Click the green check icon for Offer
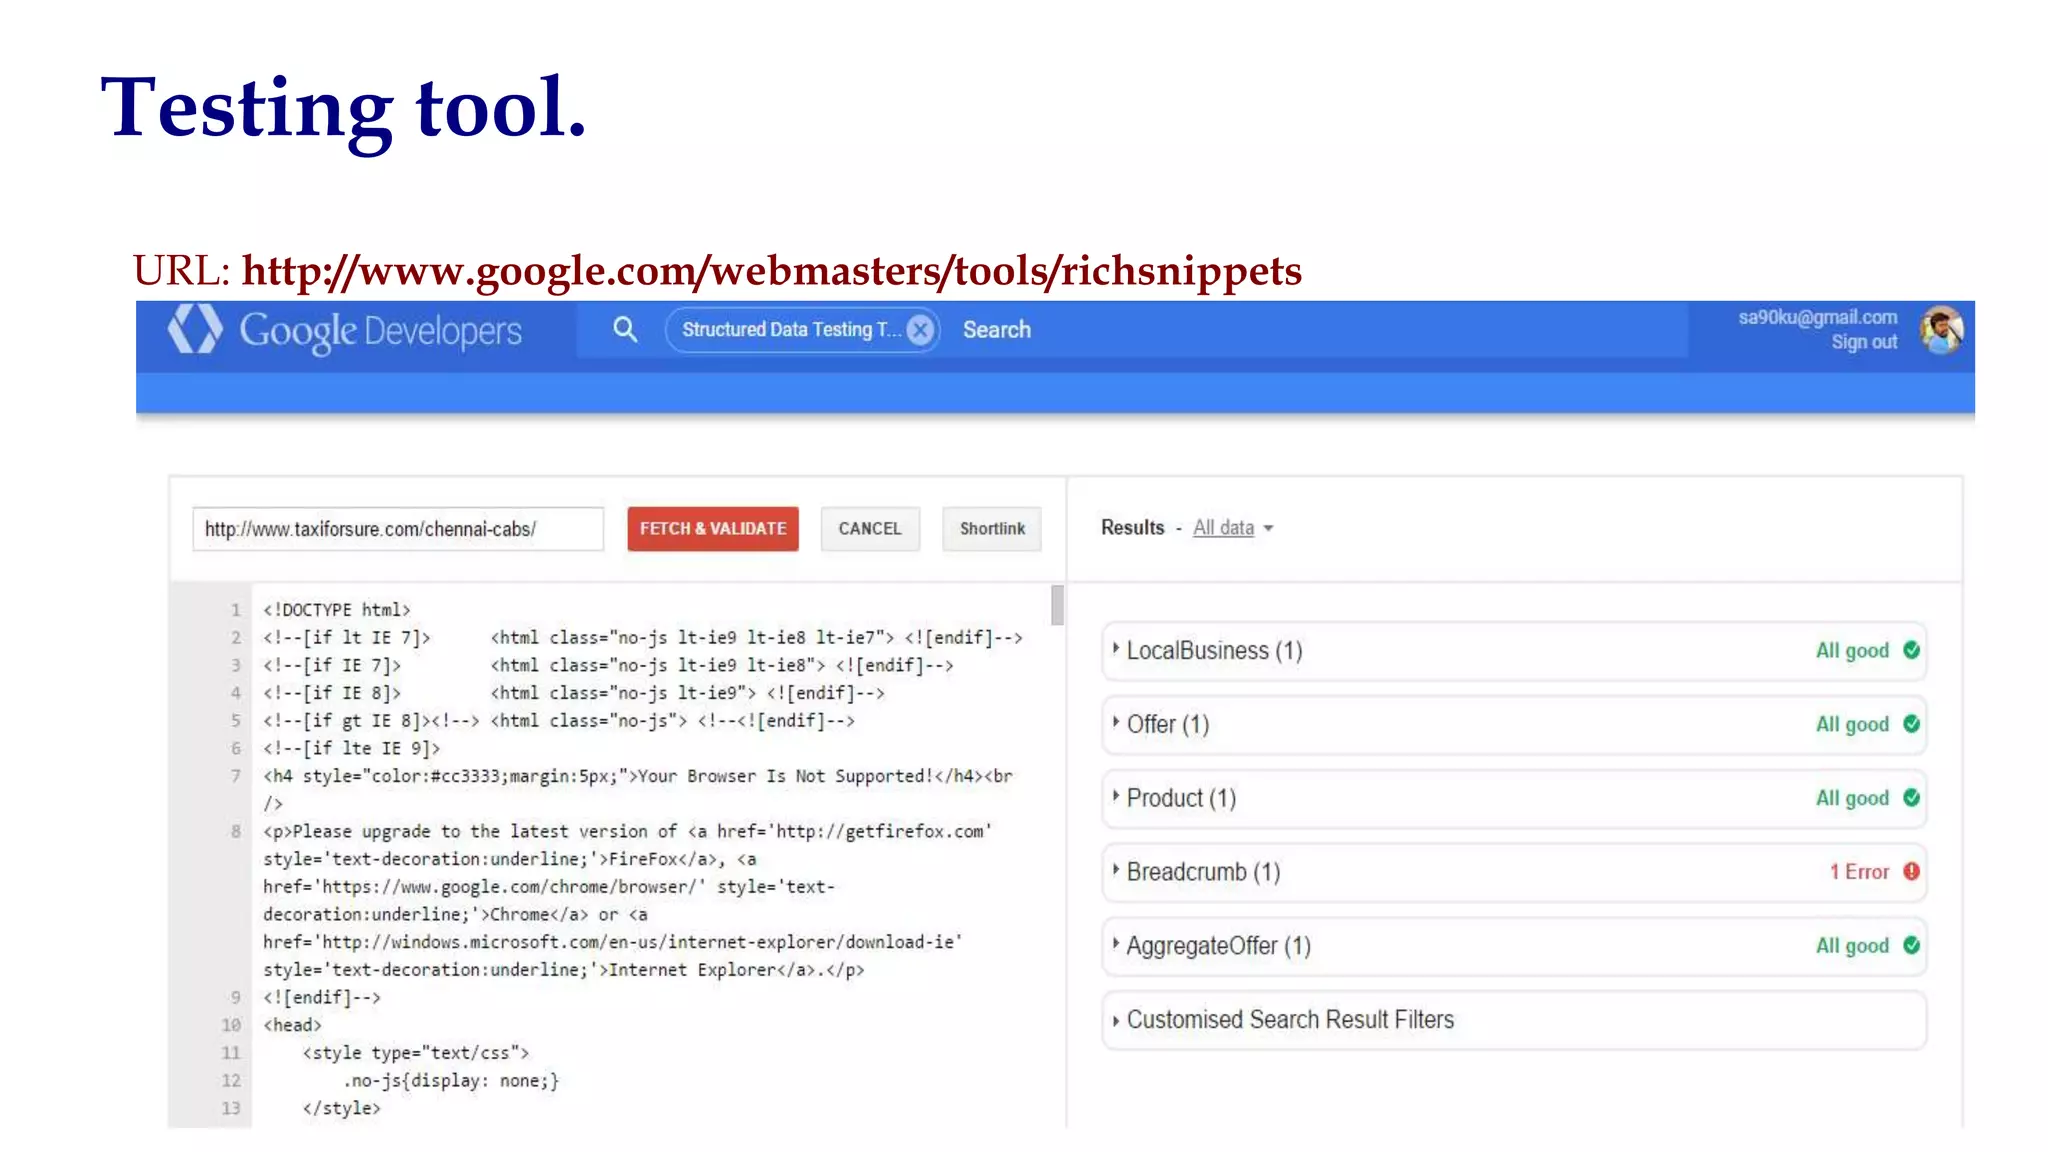The height and width of the screenshot is (1152, 2048). [x=1911, y=724]
